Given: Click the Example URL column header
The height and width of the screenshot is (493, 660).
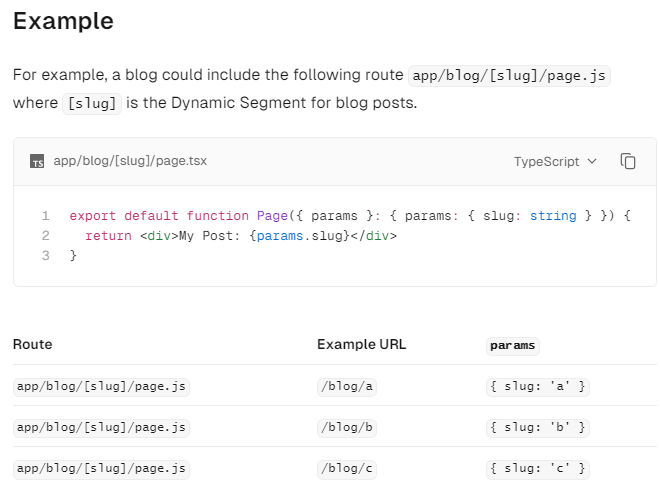Looking at the screenshot, I should [x=362, y=345].
